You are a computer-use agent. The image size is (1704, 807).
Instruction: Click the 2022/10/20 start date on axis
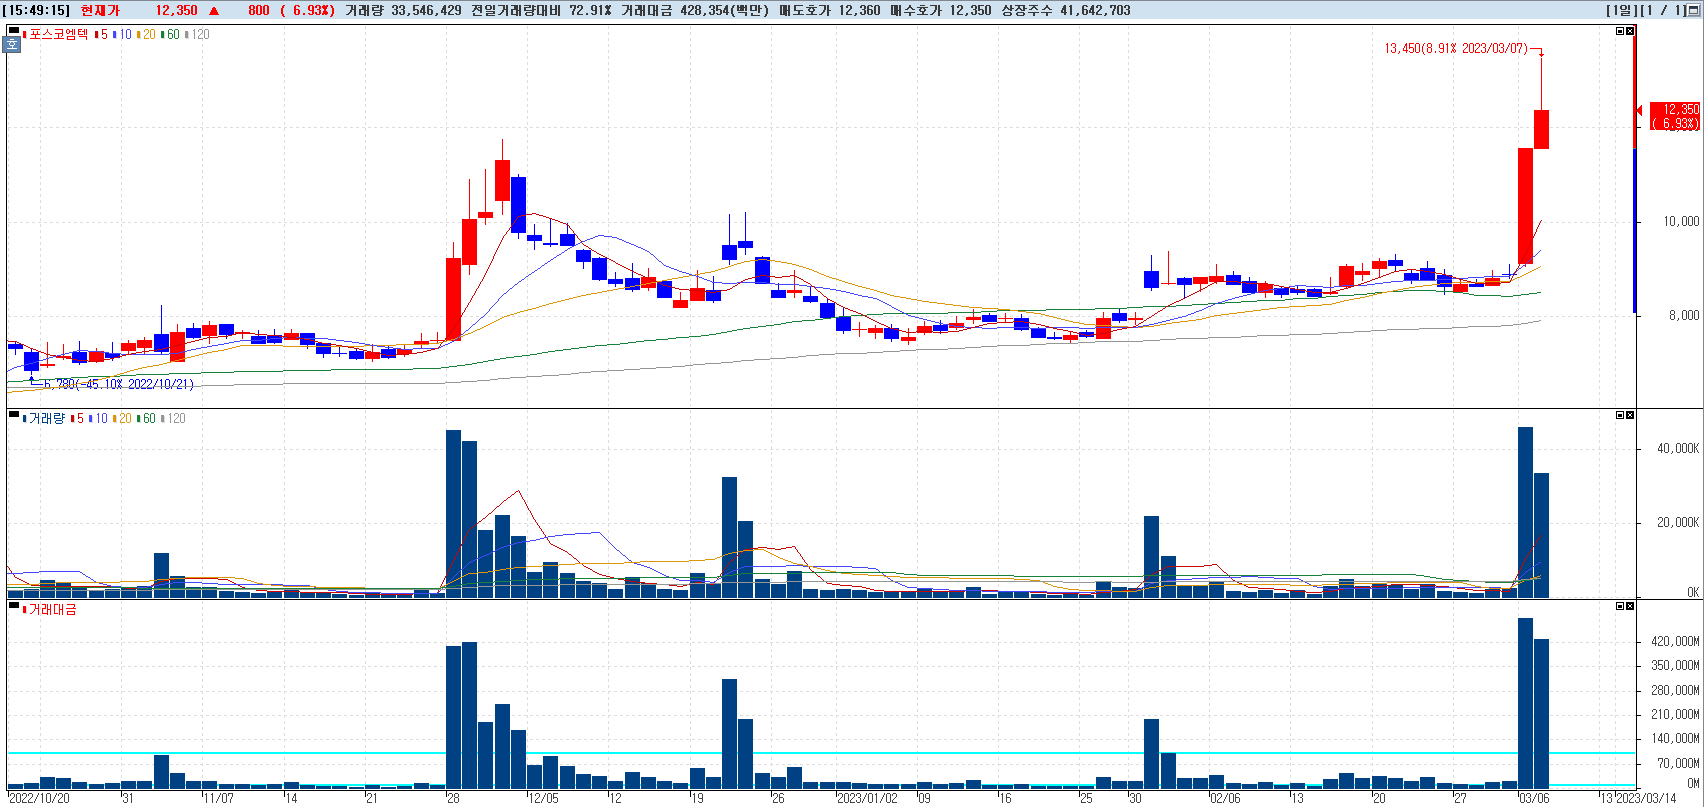point(39,798)
